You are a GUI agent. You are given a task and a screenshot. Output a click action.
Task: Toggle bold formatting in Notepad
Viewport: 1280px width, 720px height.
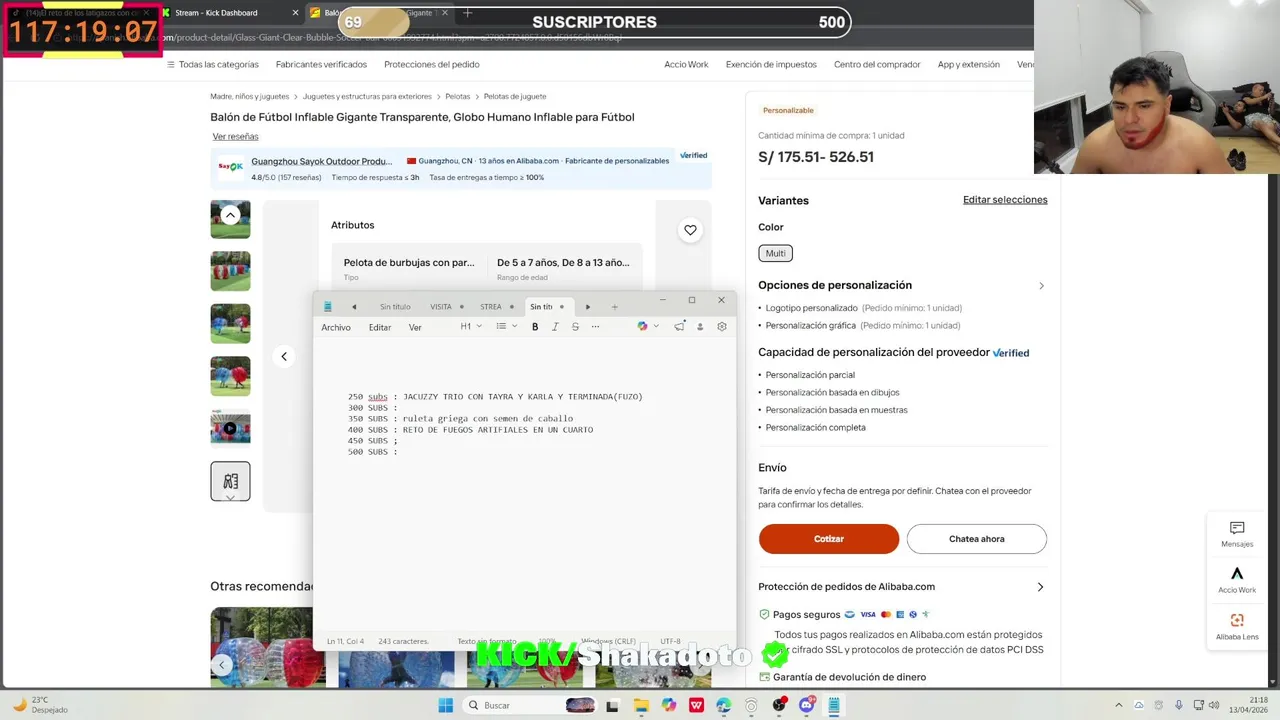click(x=535, y=327)
